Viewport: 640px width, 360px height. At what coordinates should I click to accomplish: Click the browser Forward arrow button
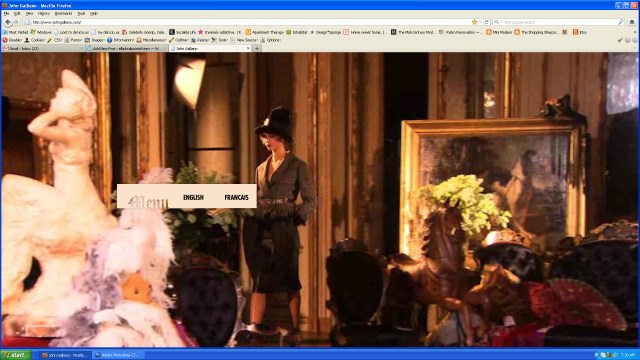click(x=16, y=22)
